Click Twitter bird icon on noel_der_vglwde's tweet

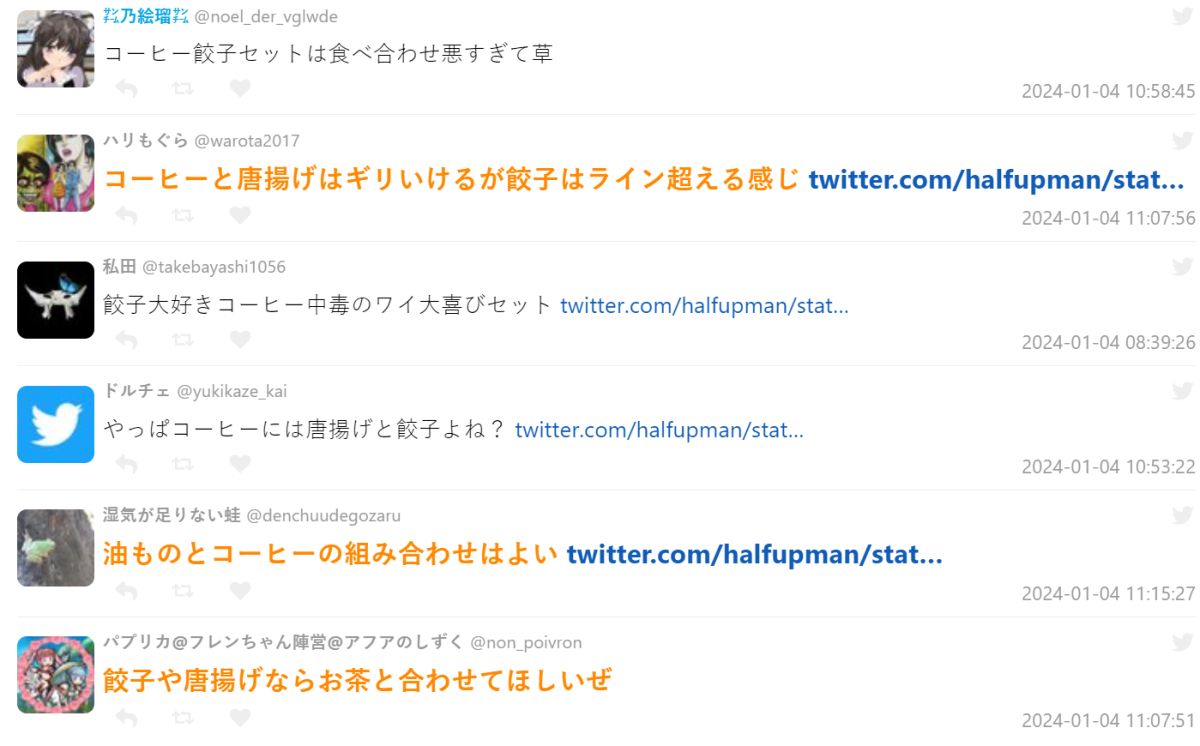tap(1183, 15)
